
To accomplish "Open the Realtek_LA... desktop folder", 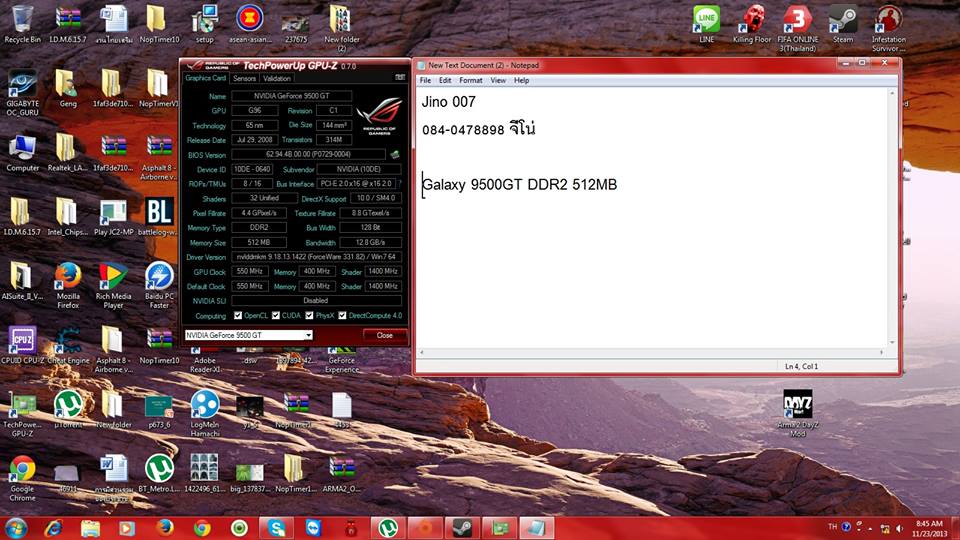I will click(x=68, y=153).
